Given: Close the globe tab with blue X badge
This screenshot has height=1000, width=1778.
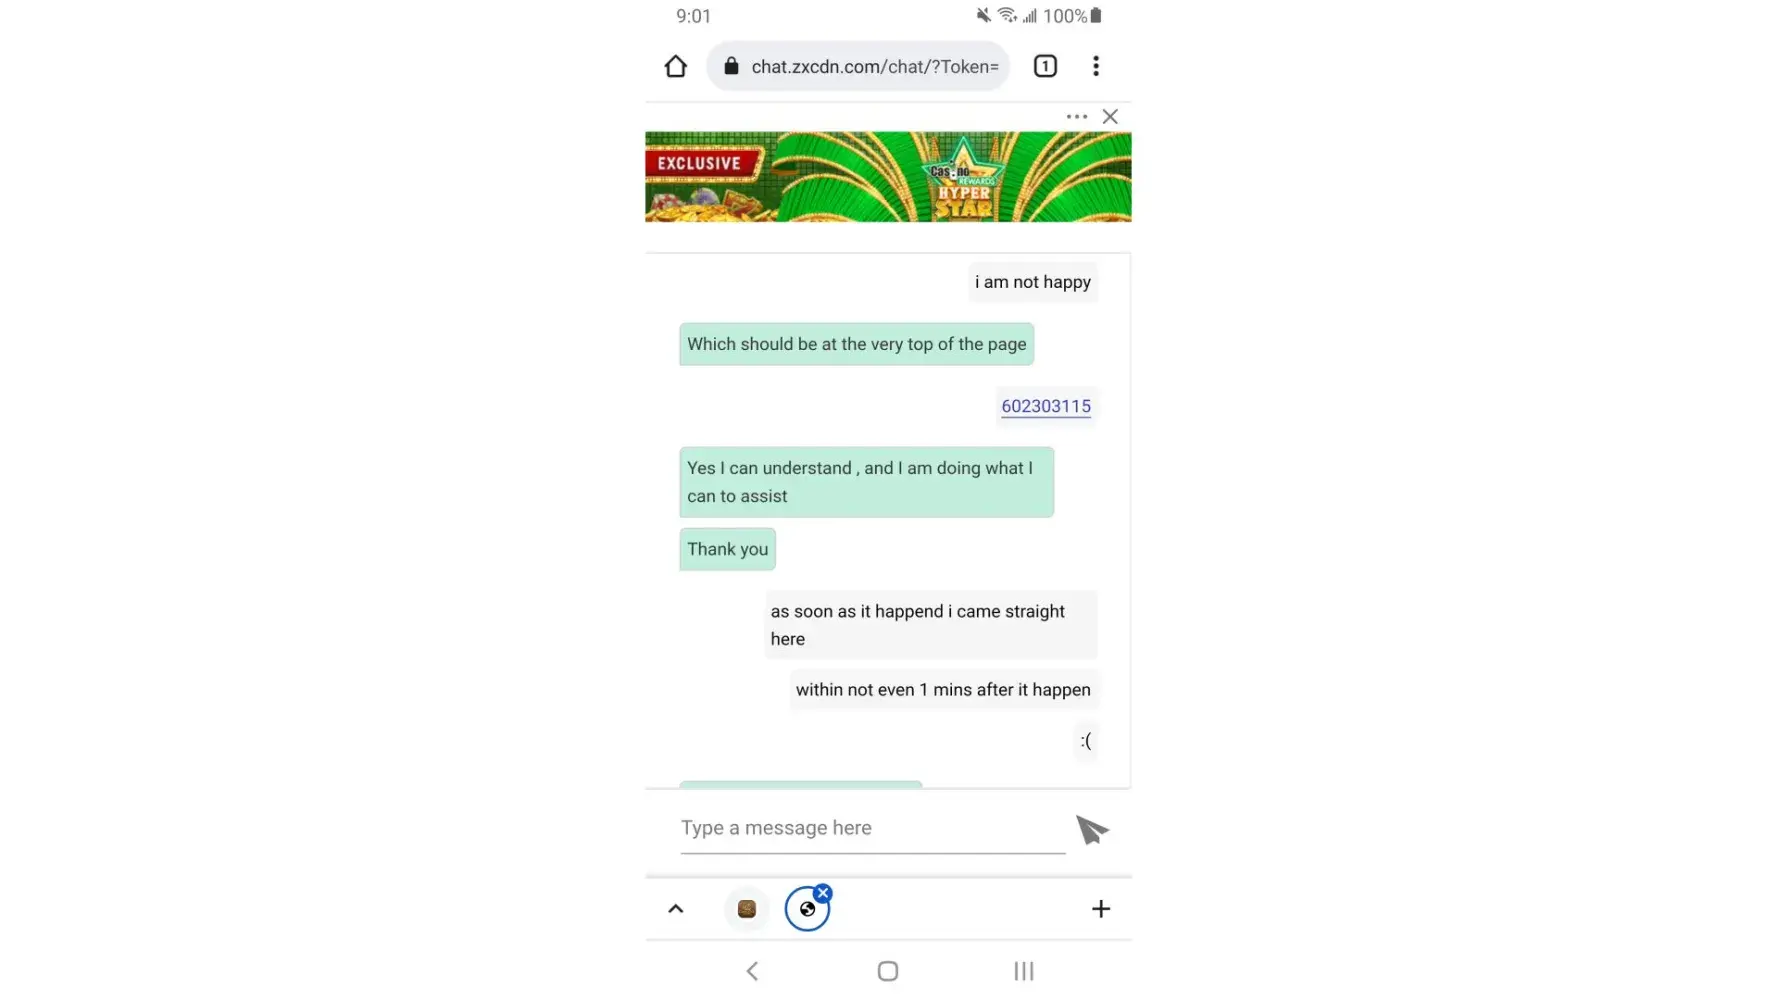Looking at the screenshot, I should point(823,893).
